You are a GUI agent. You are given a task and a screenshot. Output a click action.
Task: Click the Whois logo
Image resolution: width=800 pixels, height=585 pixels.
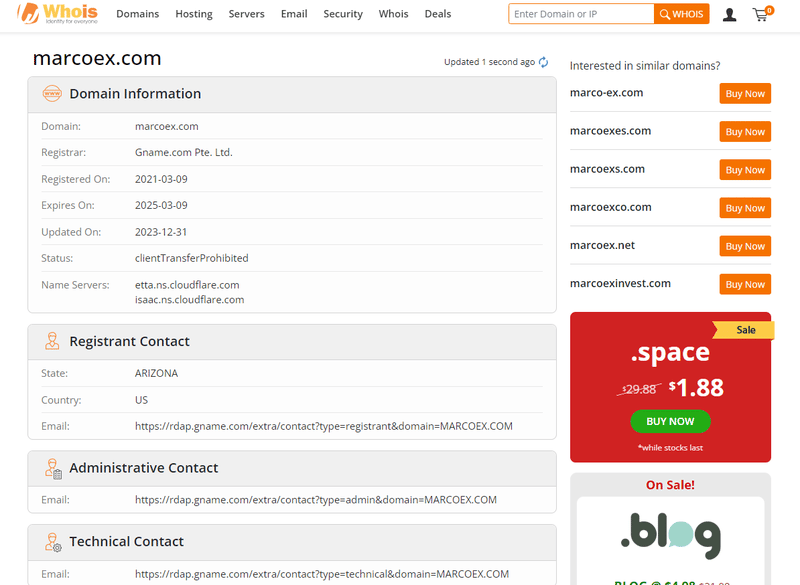(x=58, y=13)
